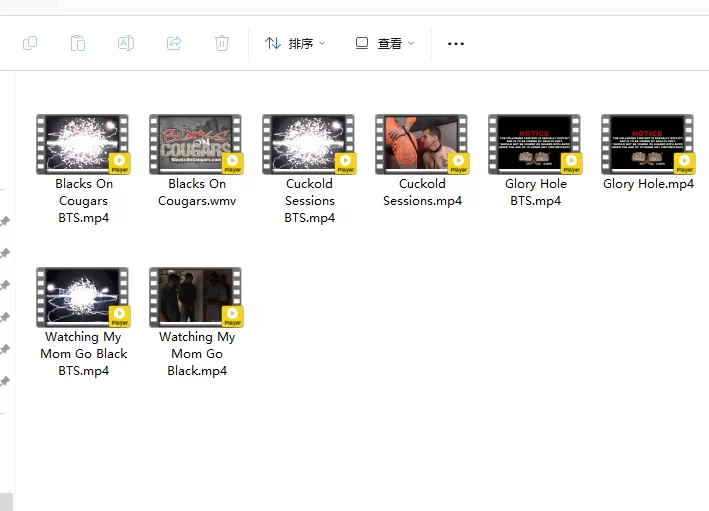The width and height of the screenshot is (709, 511).
Task: Click the Paste clipboard icon
Action: [x=78, y=43]
